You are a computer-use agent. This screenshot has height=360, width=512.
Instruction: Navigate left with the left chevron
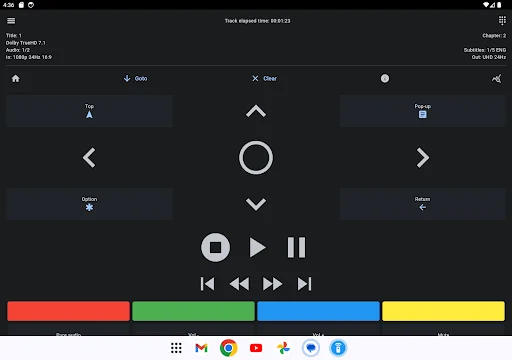click(89, 157)
